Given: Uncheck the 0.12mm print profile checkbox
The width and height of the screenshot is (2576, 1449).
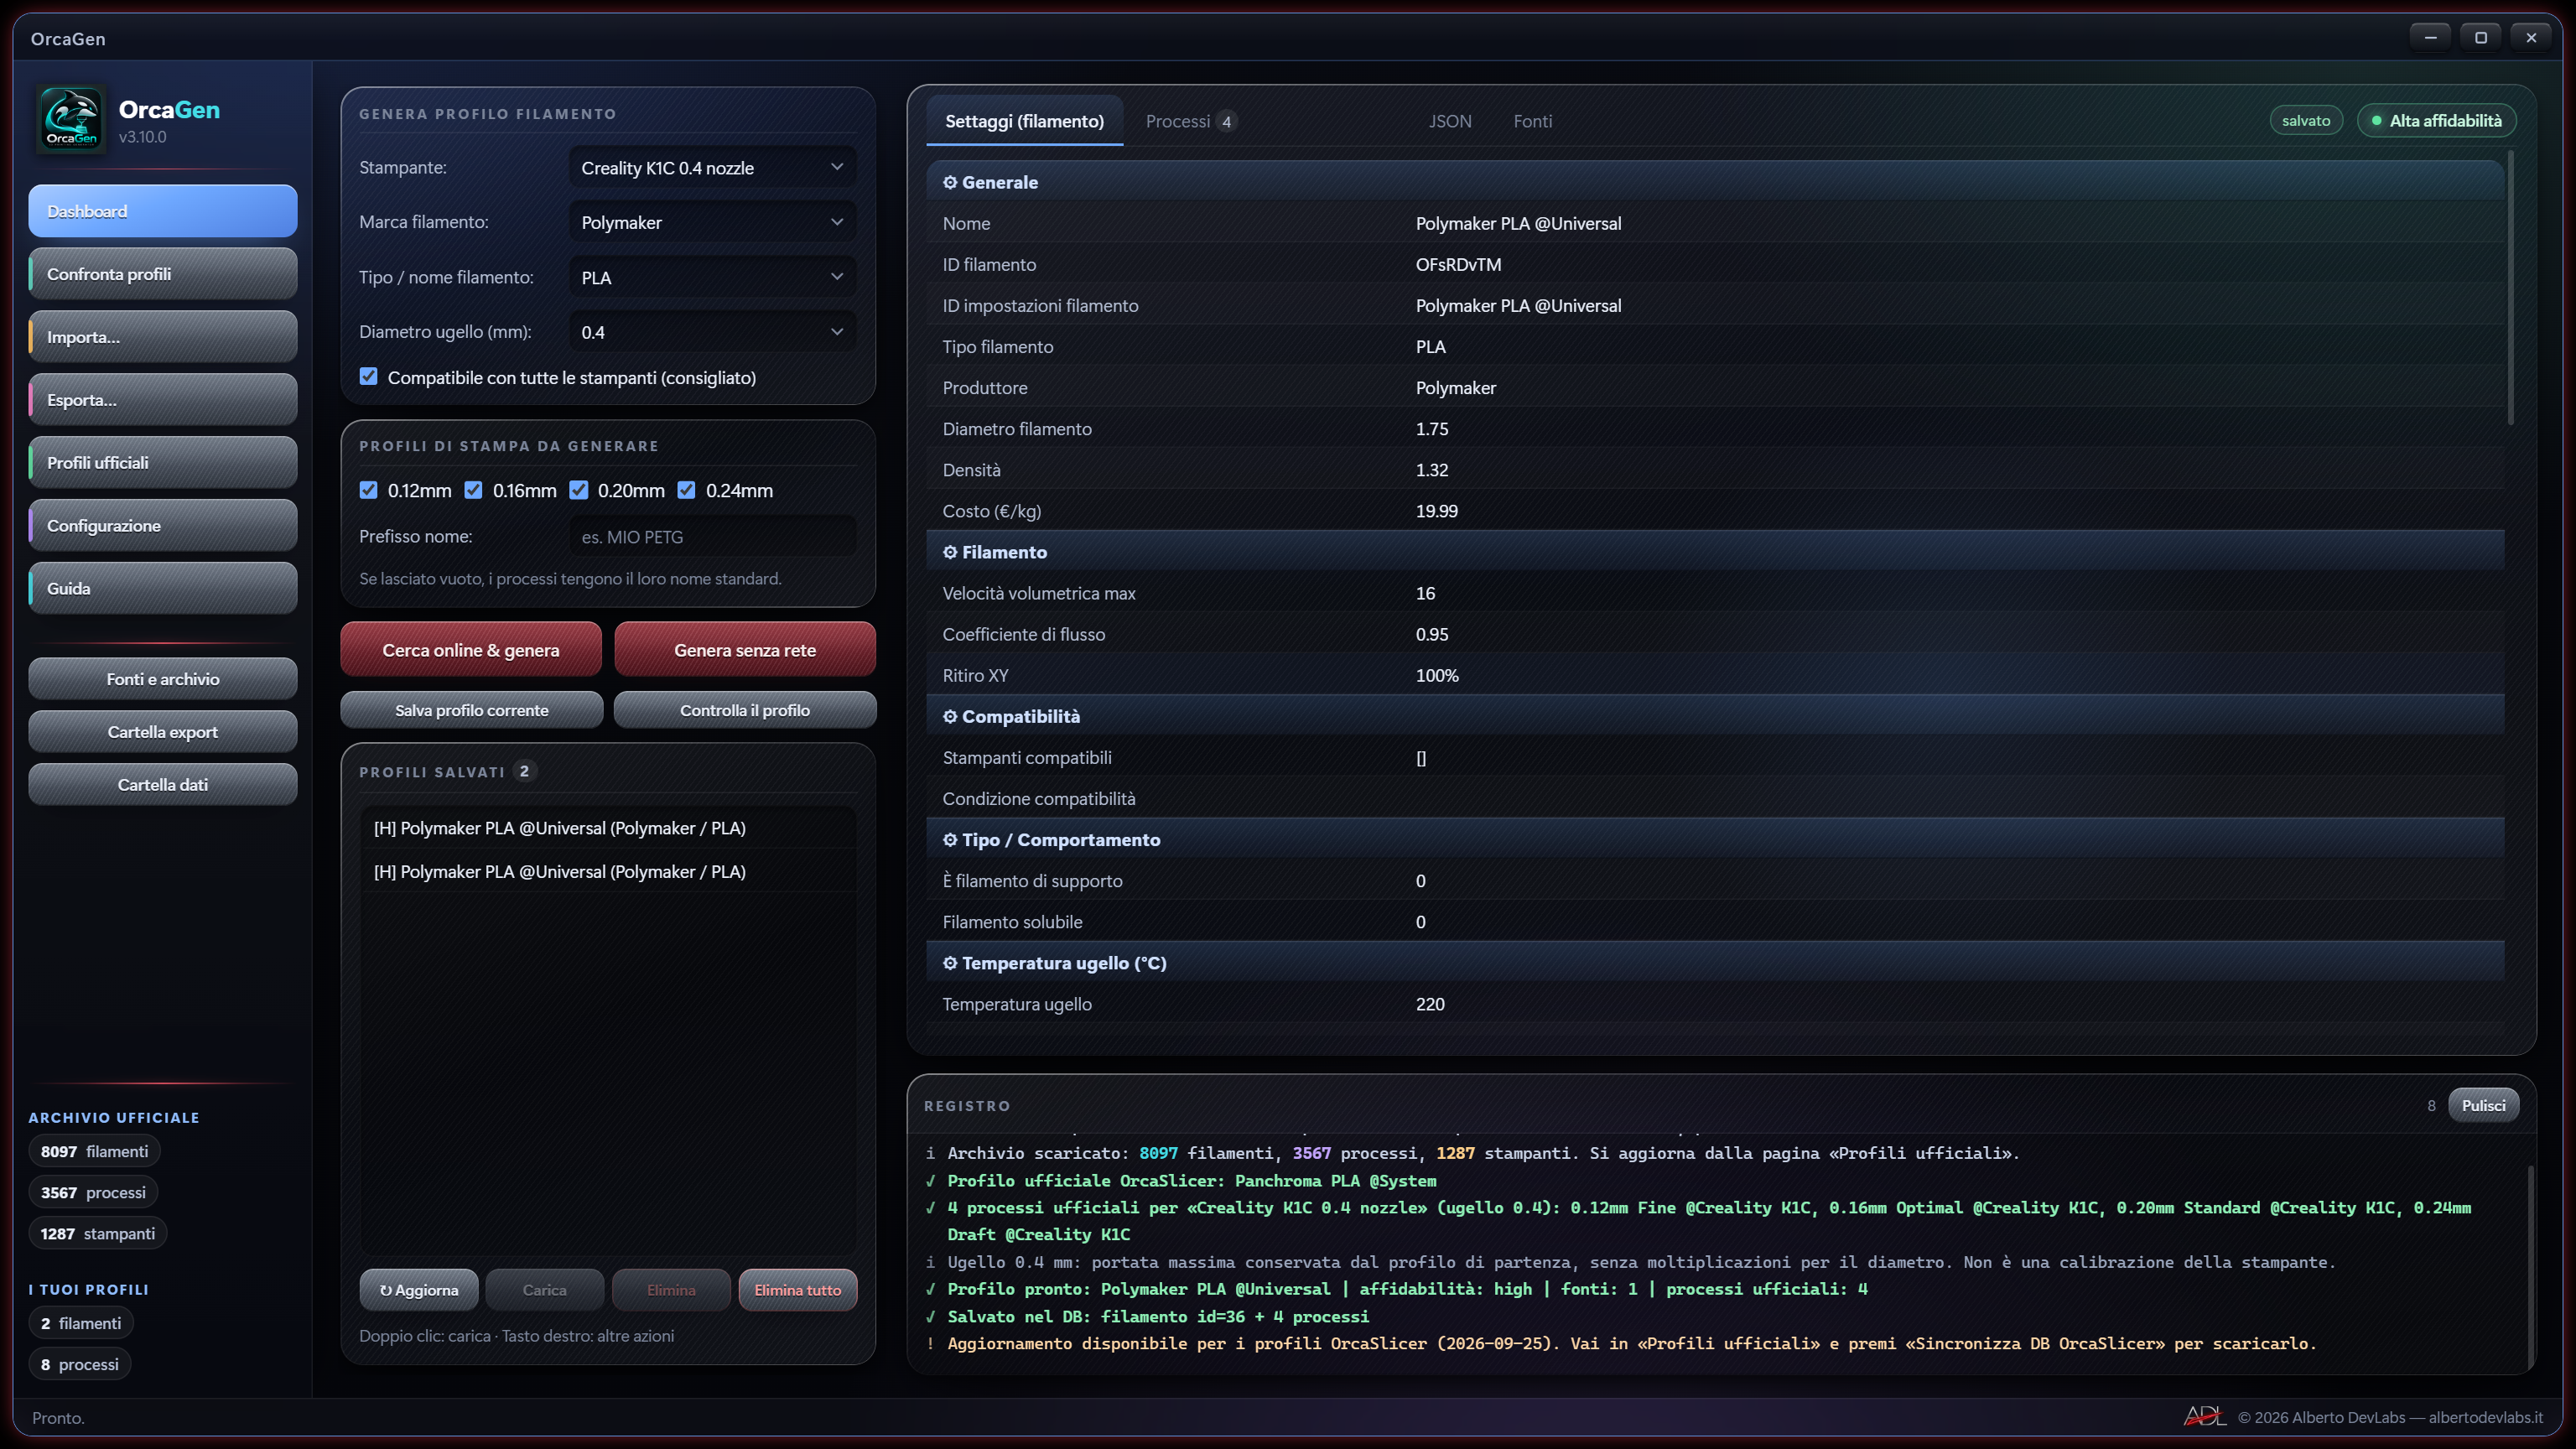Looking at the screenshot, I should (x=369, y=490).
